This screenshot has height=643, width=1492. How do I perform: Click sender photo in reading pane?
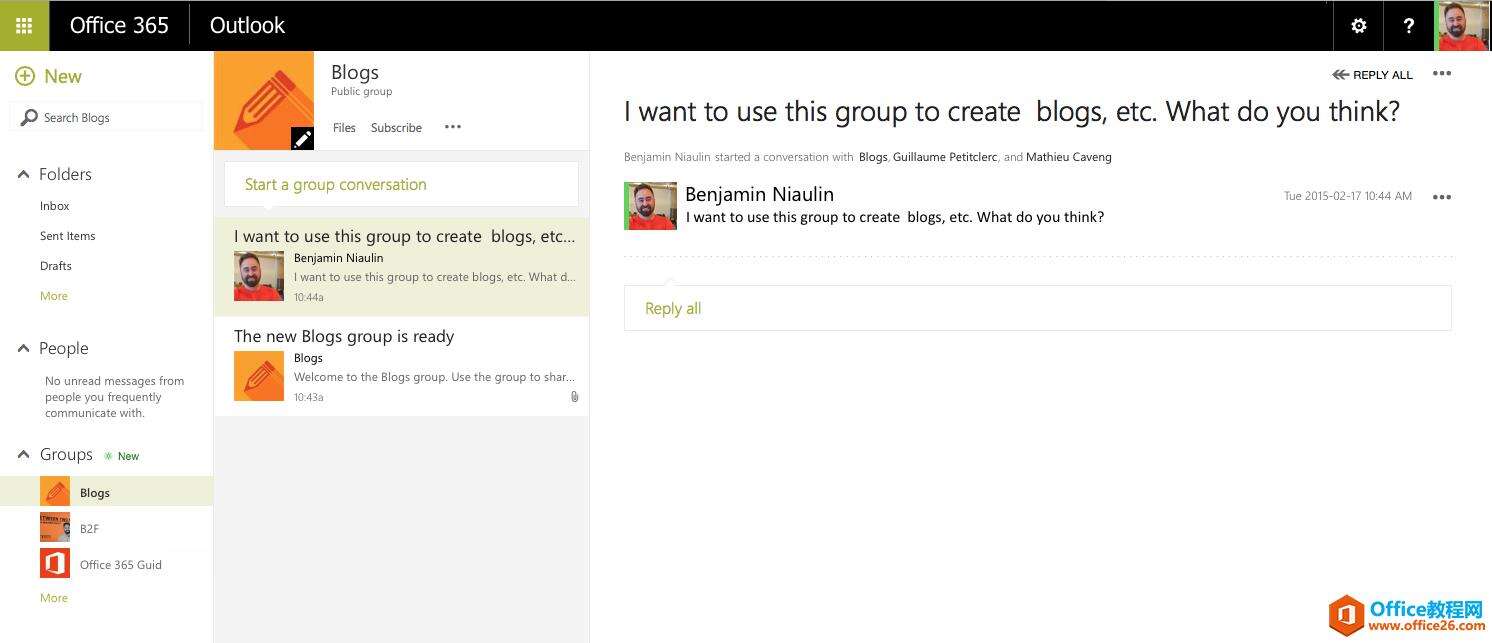(x=651, y=206)
